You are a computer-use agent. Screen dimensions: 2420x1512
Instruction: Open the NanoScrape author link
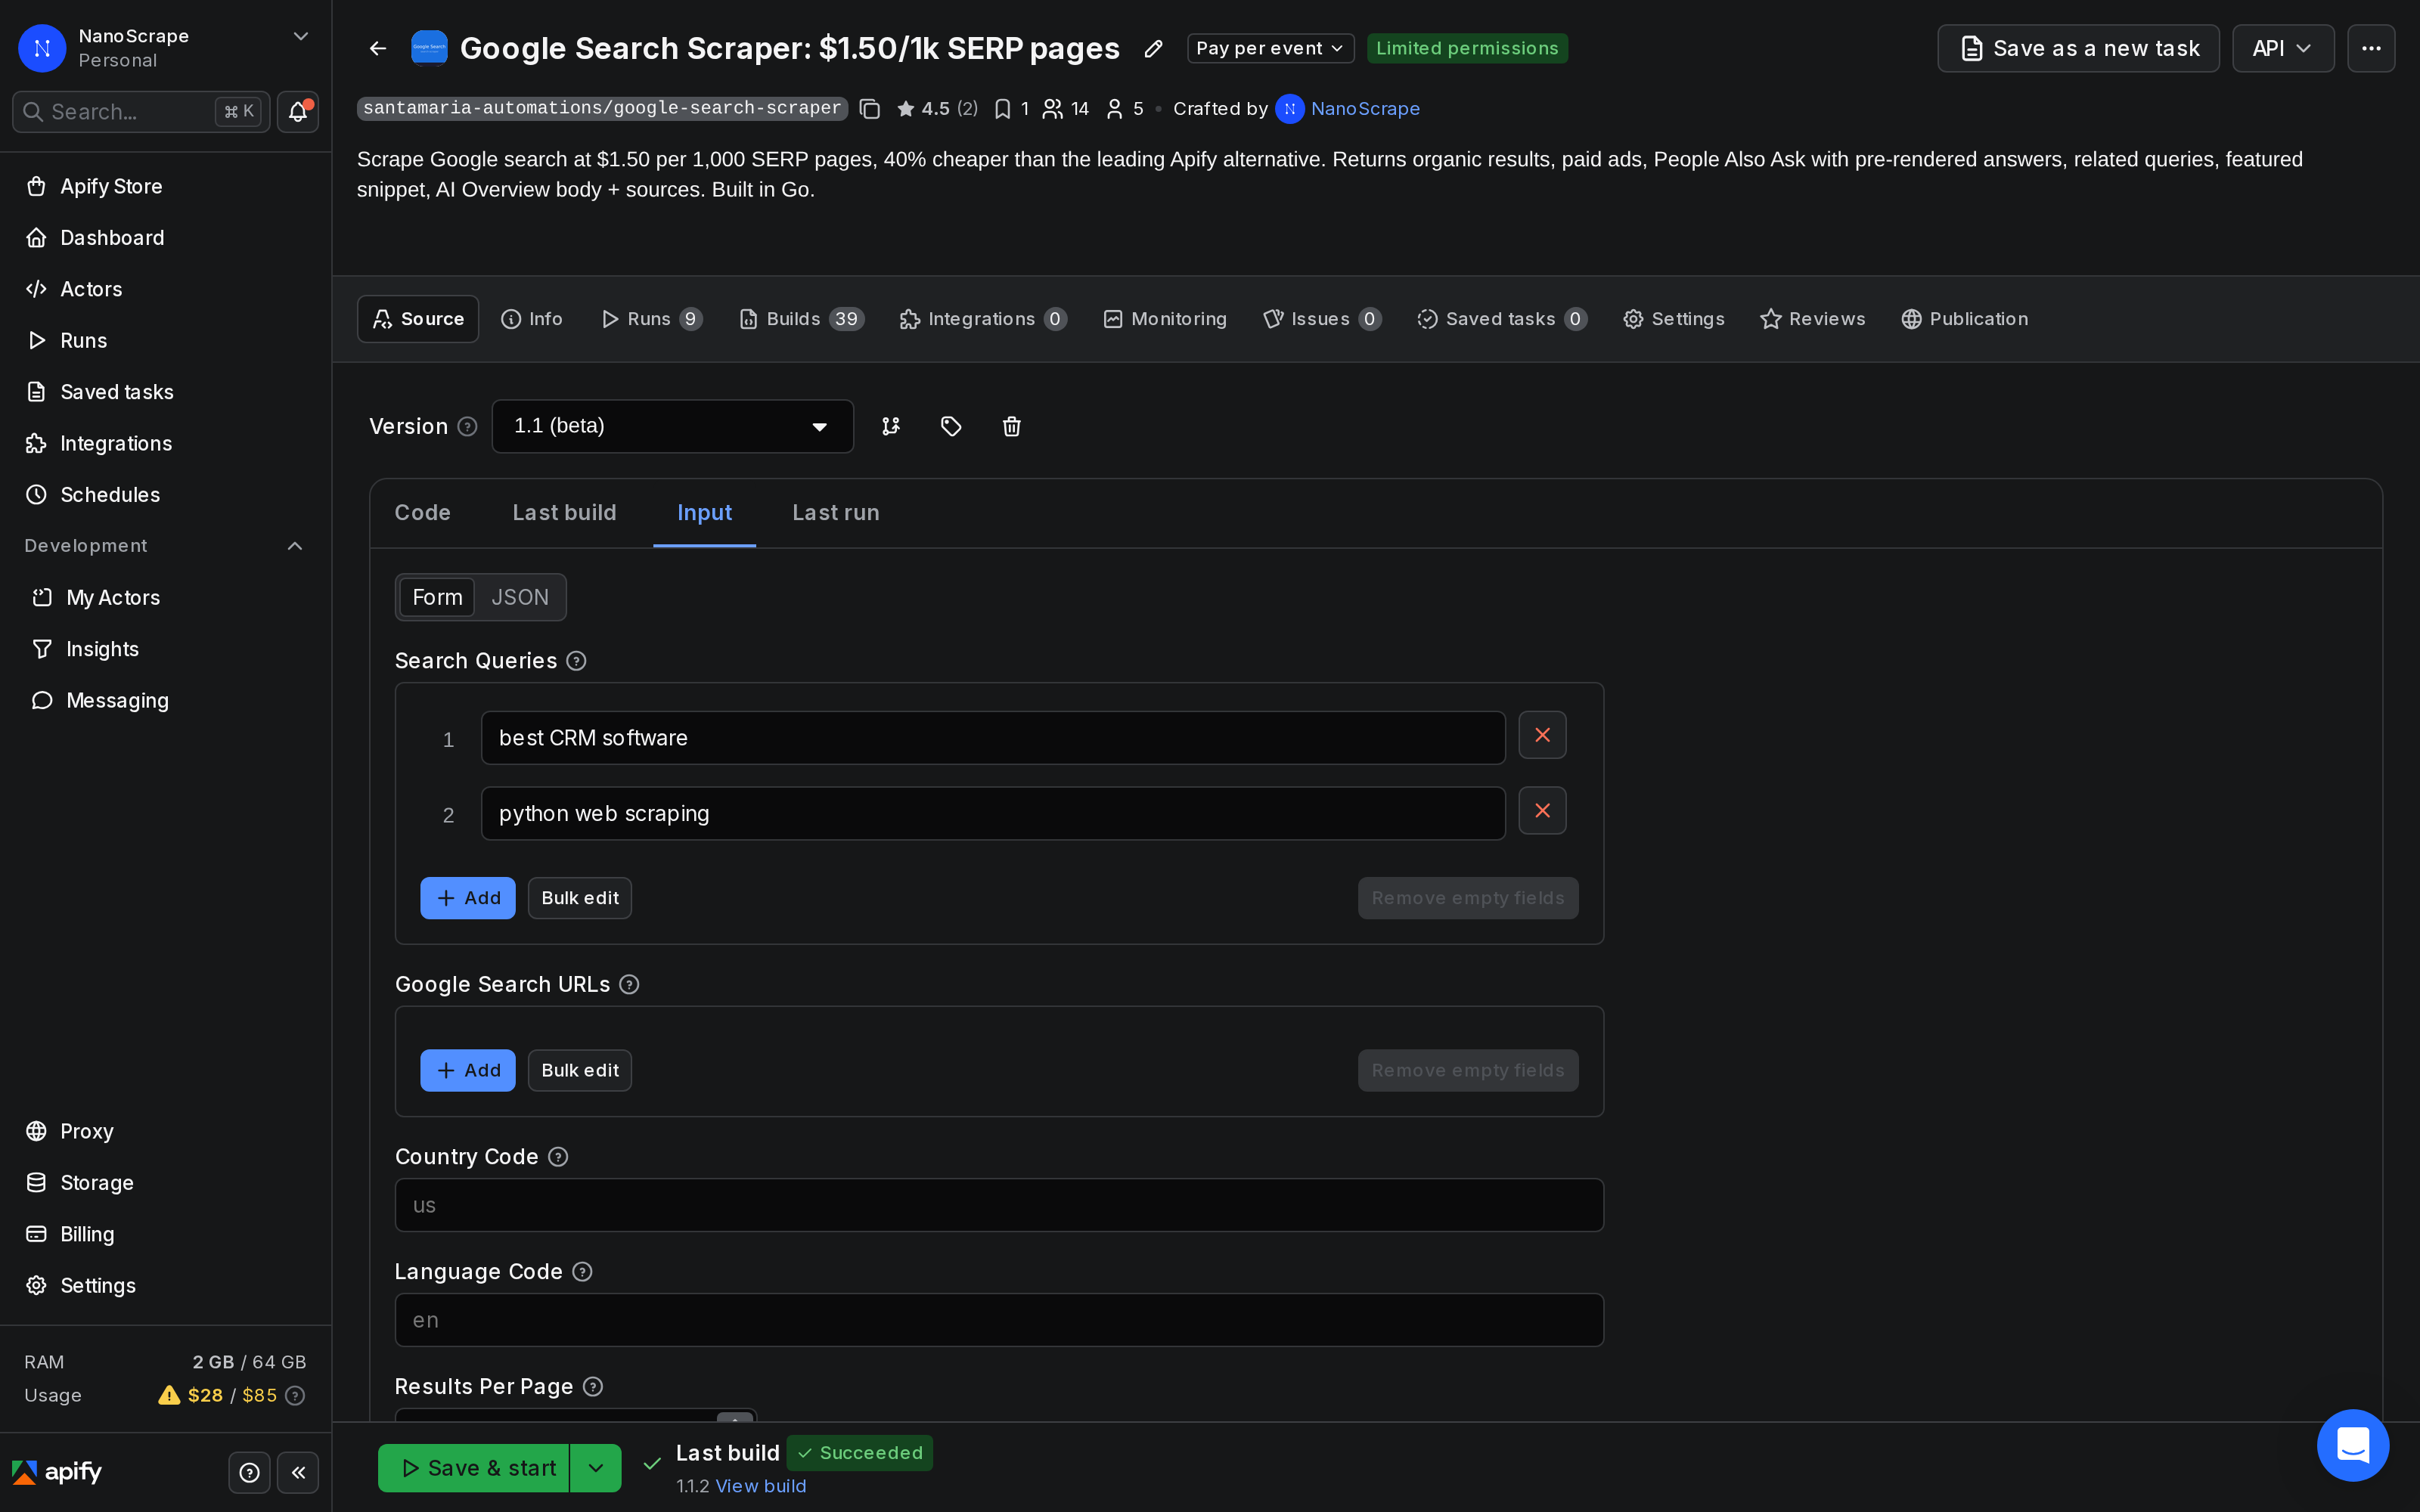(x=1364, y=109)
